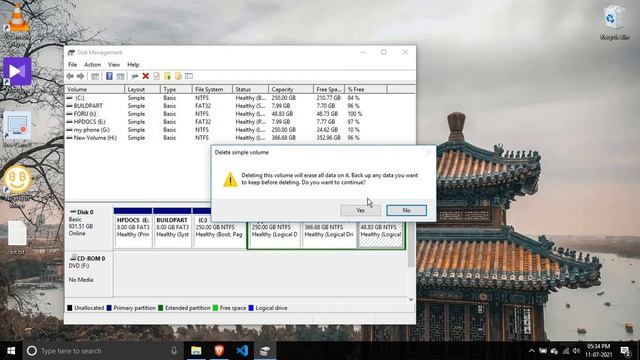640x360 pixels.
Task: Click the red X Delete toolbar icon
Action: coord(145,76)
